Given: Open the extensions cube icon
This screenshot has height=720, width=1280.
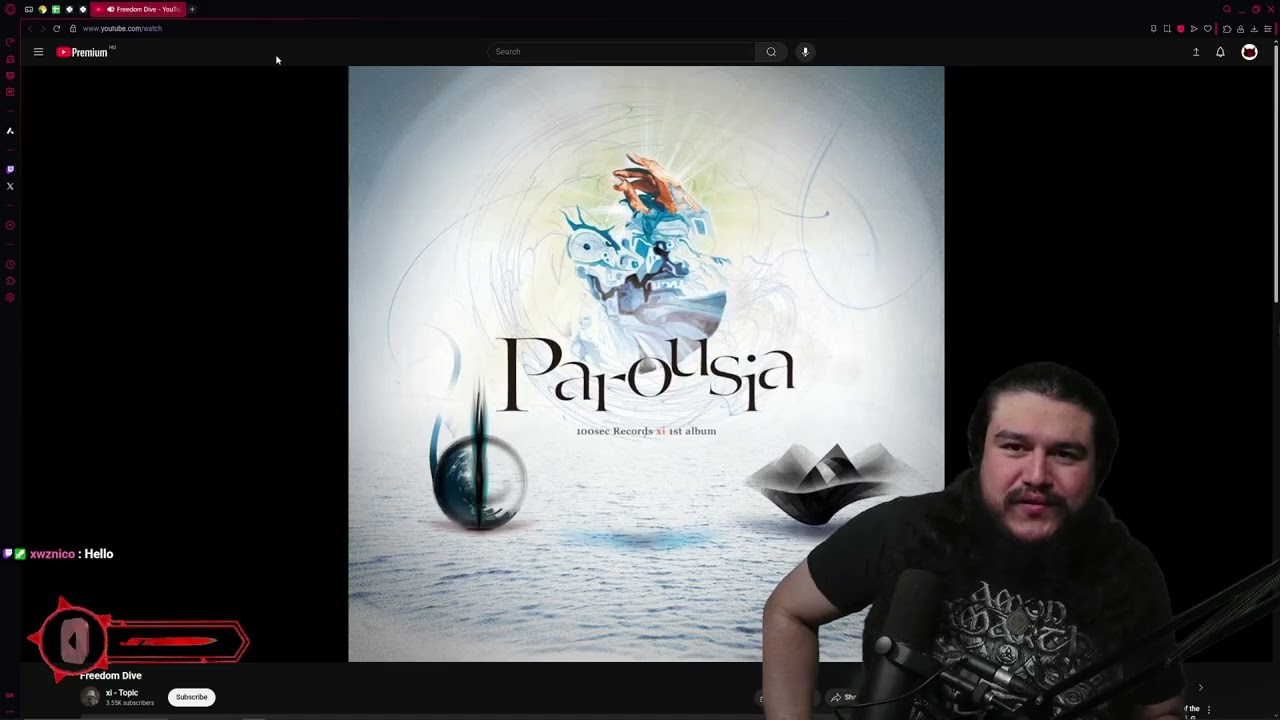Looking at the screenshot, I should pyautogui.click(x=1227, y=29).
